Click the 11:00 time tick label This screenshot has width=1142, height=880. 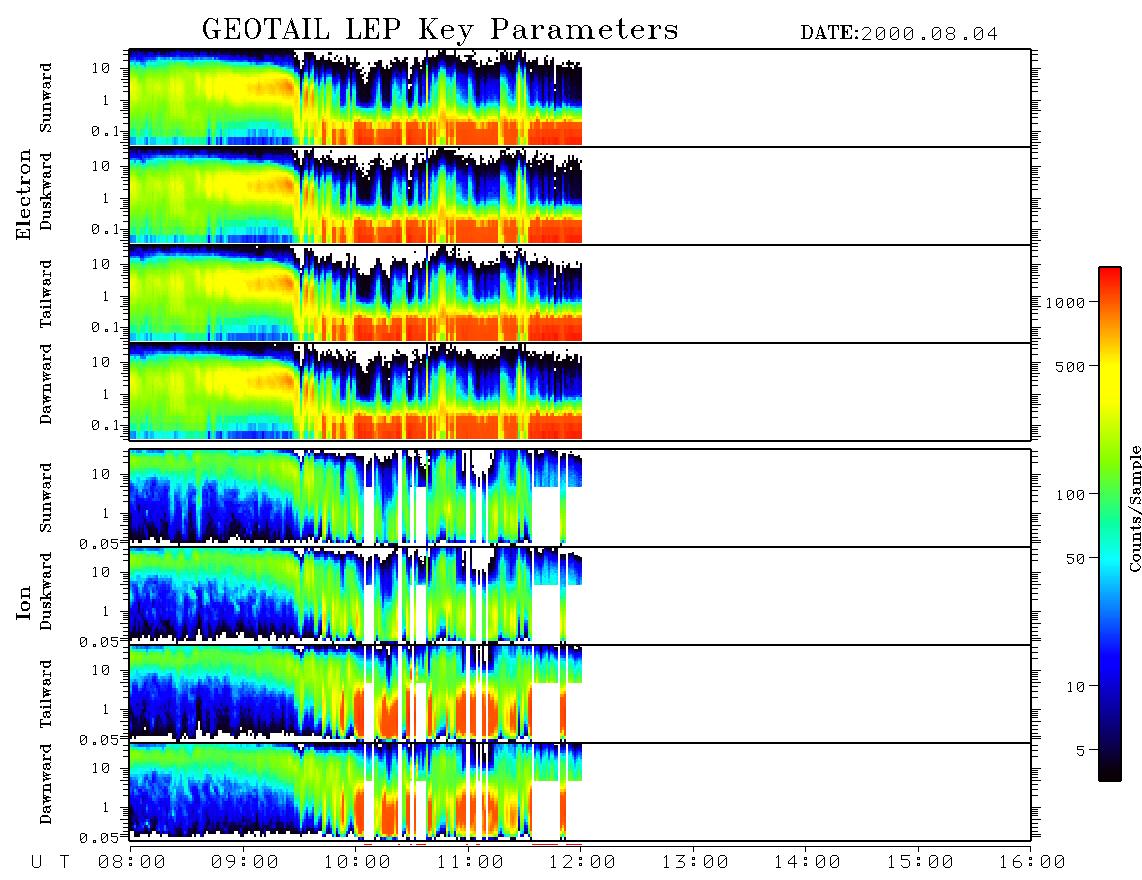[x=470, y=863]
